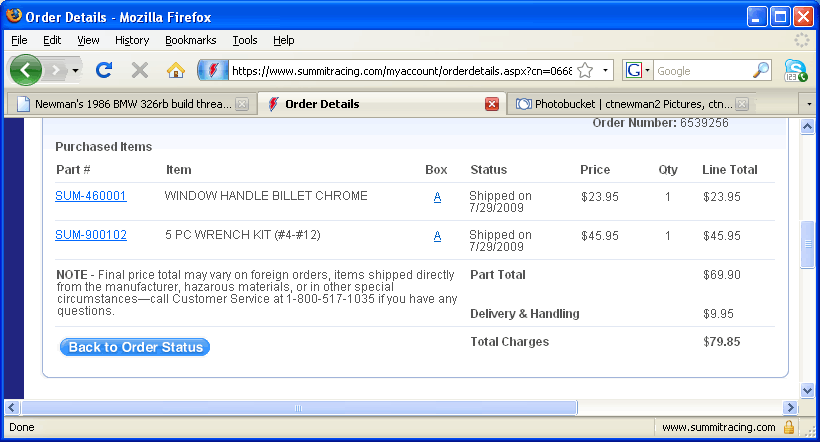The width and height of the screenshot is (820, 442).
Task: Close the Newman's BMW build thread tab
Action: pos(242,104)
